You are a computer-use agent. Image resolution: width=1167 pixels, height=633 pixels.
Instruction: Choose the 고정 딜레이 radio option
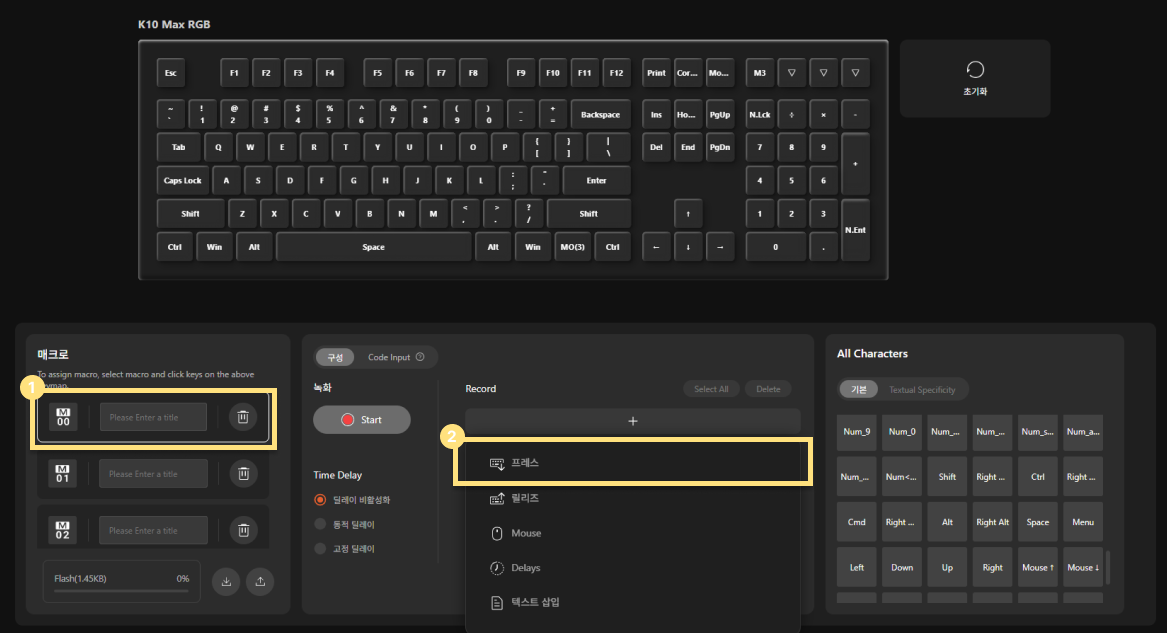tap(321, 549)
